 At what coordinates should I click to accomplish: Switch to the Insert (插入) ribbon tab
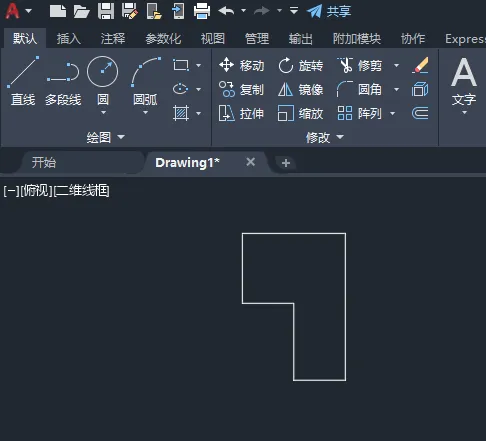tap(68, 39)
